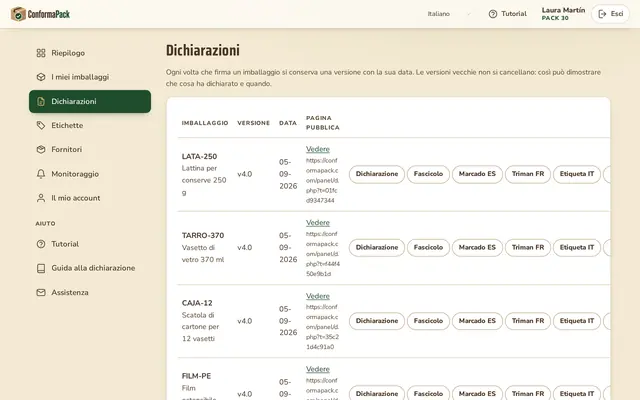Open the Etichette section

coord(90,125)
